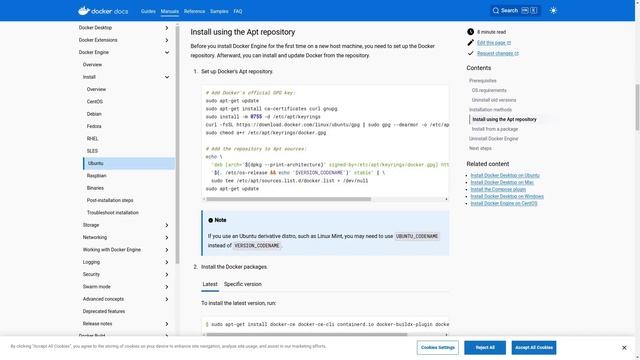
Task: Expand the Storage section chevron
Action: point(167,225)
